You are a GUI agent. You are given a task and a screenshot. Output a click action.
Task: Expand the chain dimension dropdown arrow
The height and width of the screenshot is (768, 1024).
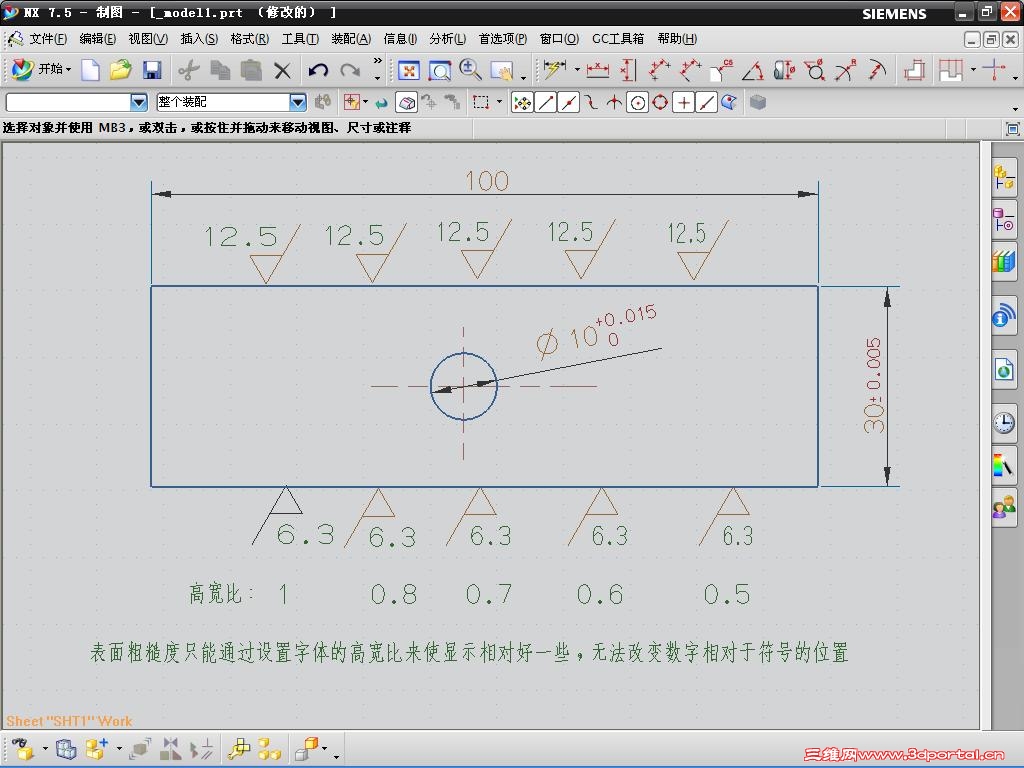[x=973, y=69]
